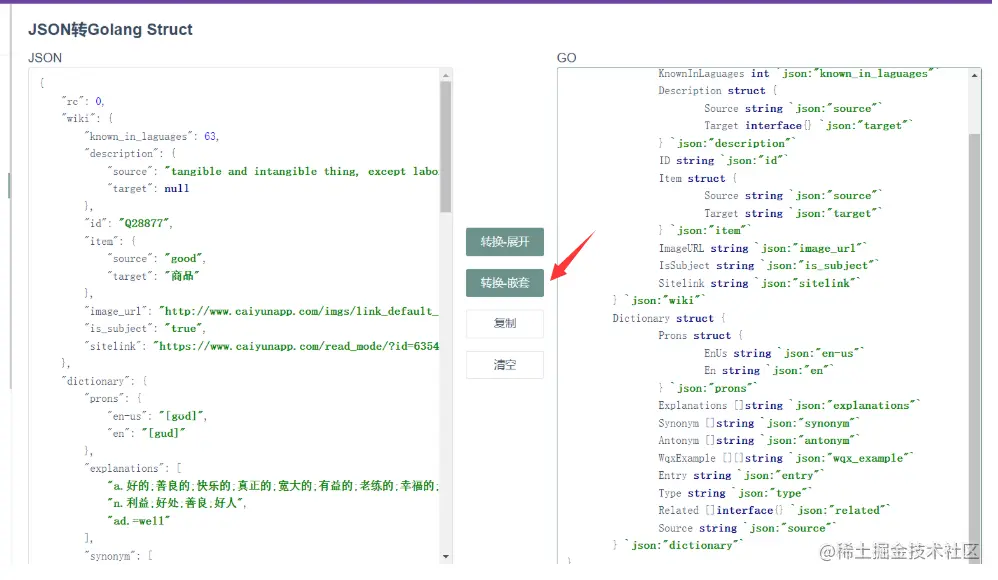Image resolution: width=998 pixels, height=580 pixels.
Task: Click the "Target interface{}" line in GO output
Action: tap(808, 125)
